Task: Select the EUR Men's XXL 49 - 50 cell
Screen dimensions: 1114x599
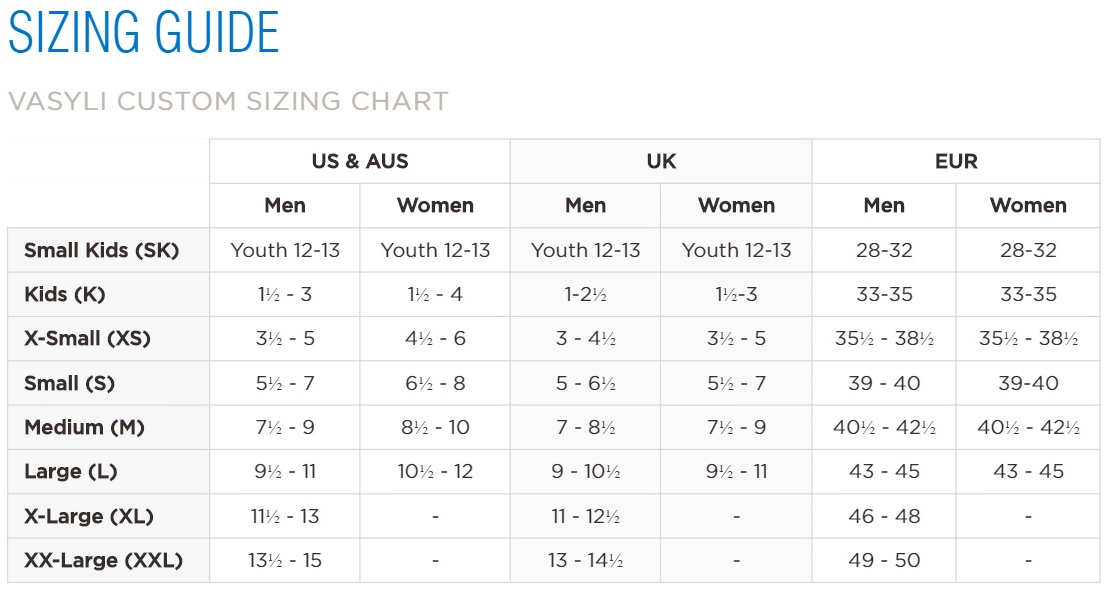Action: [x=884, y=560]
